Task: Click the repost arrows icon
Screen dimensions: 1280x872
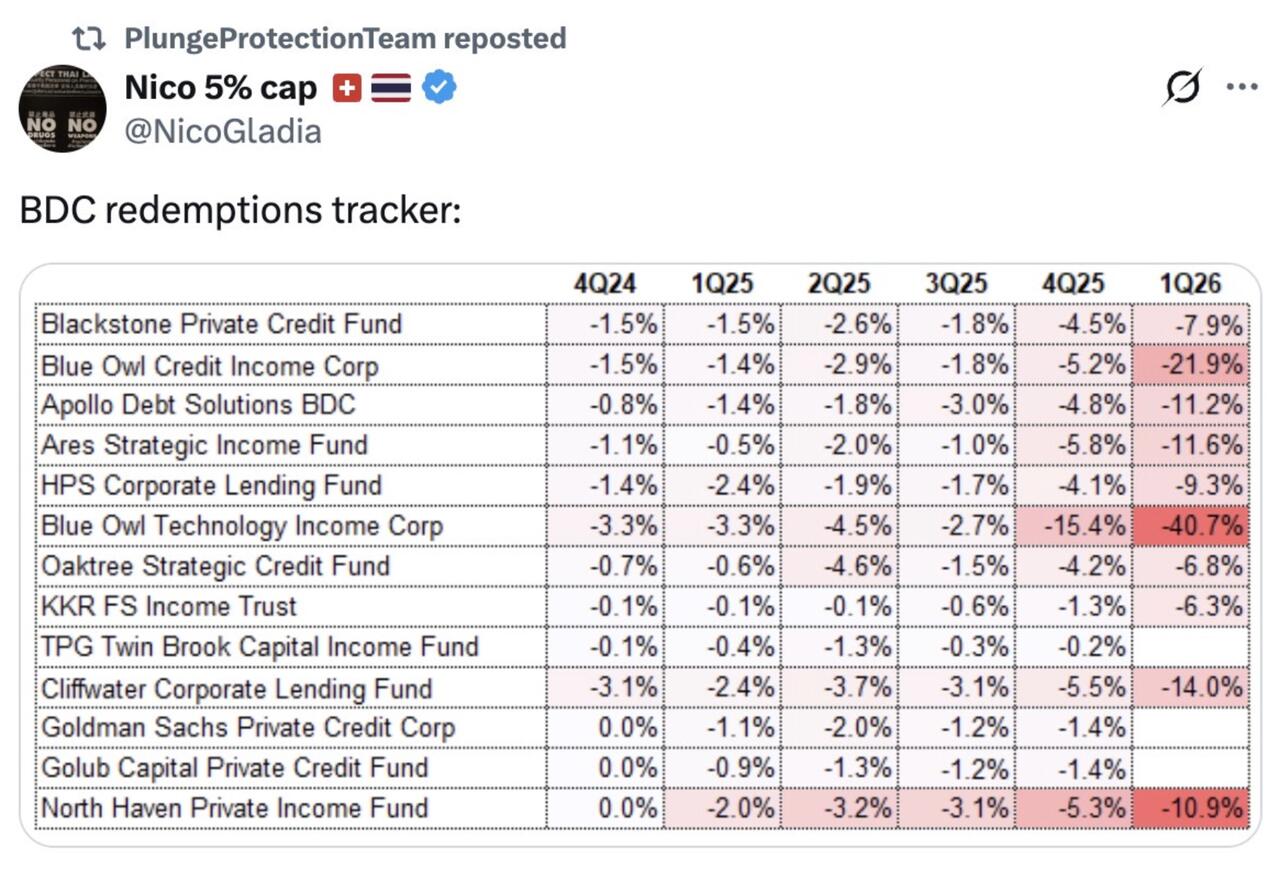Action: [x=89, y=39]
